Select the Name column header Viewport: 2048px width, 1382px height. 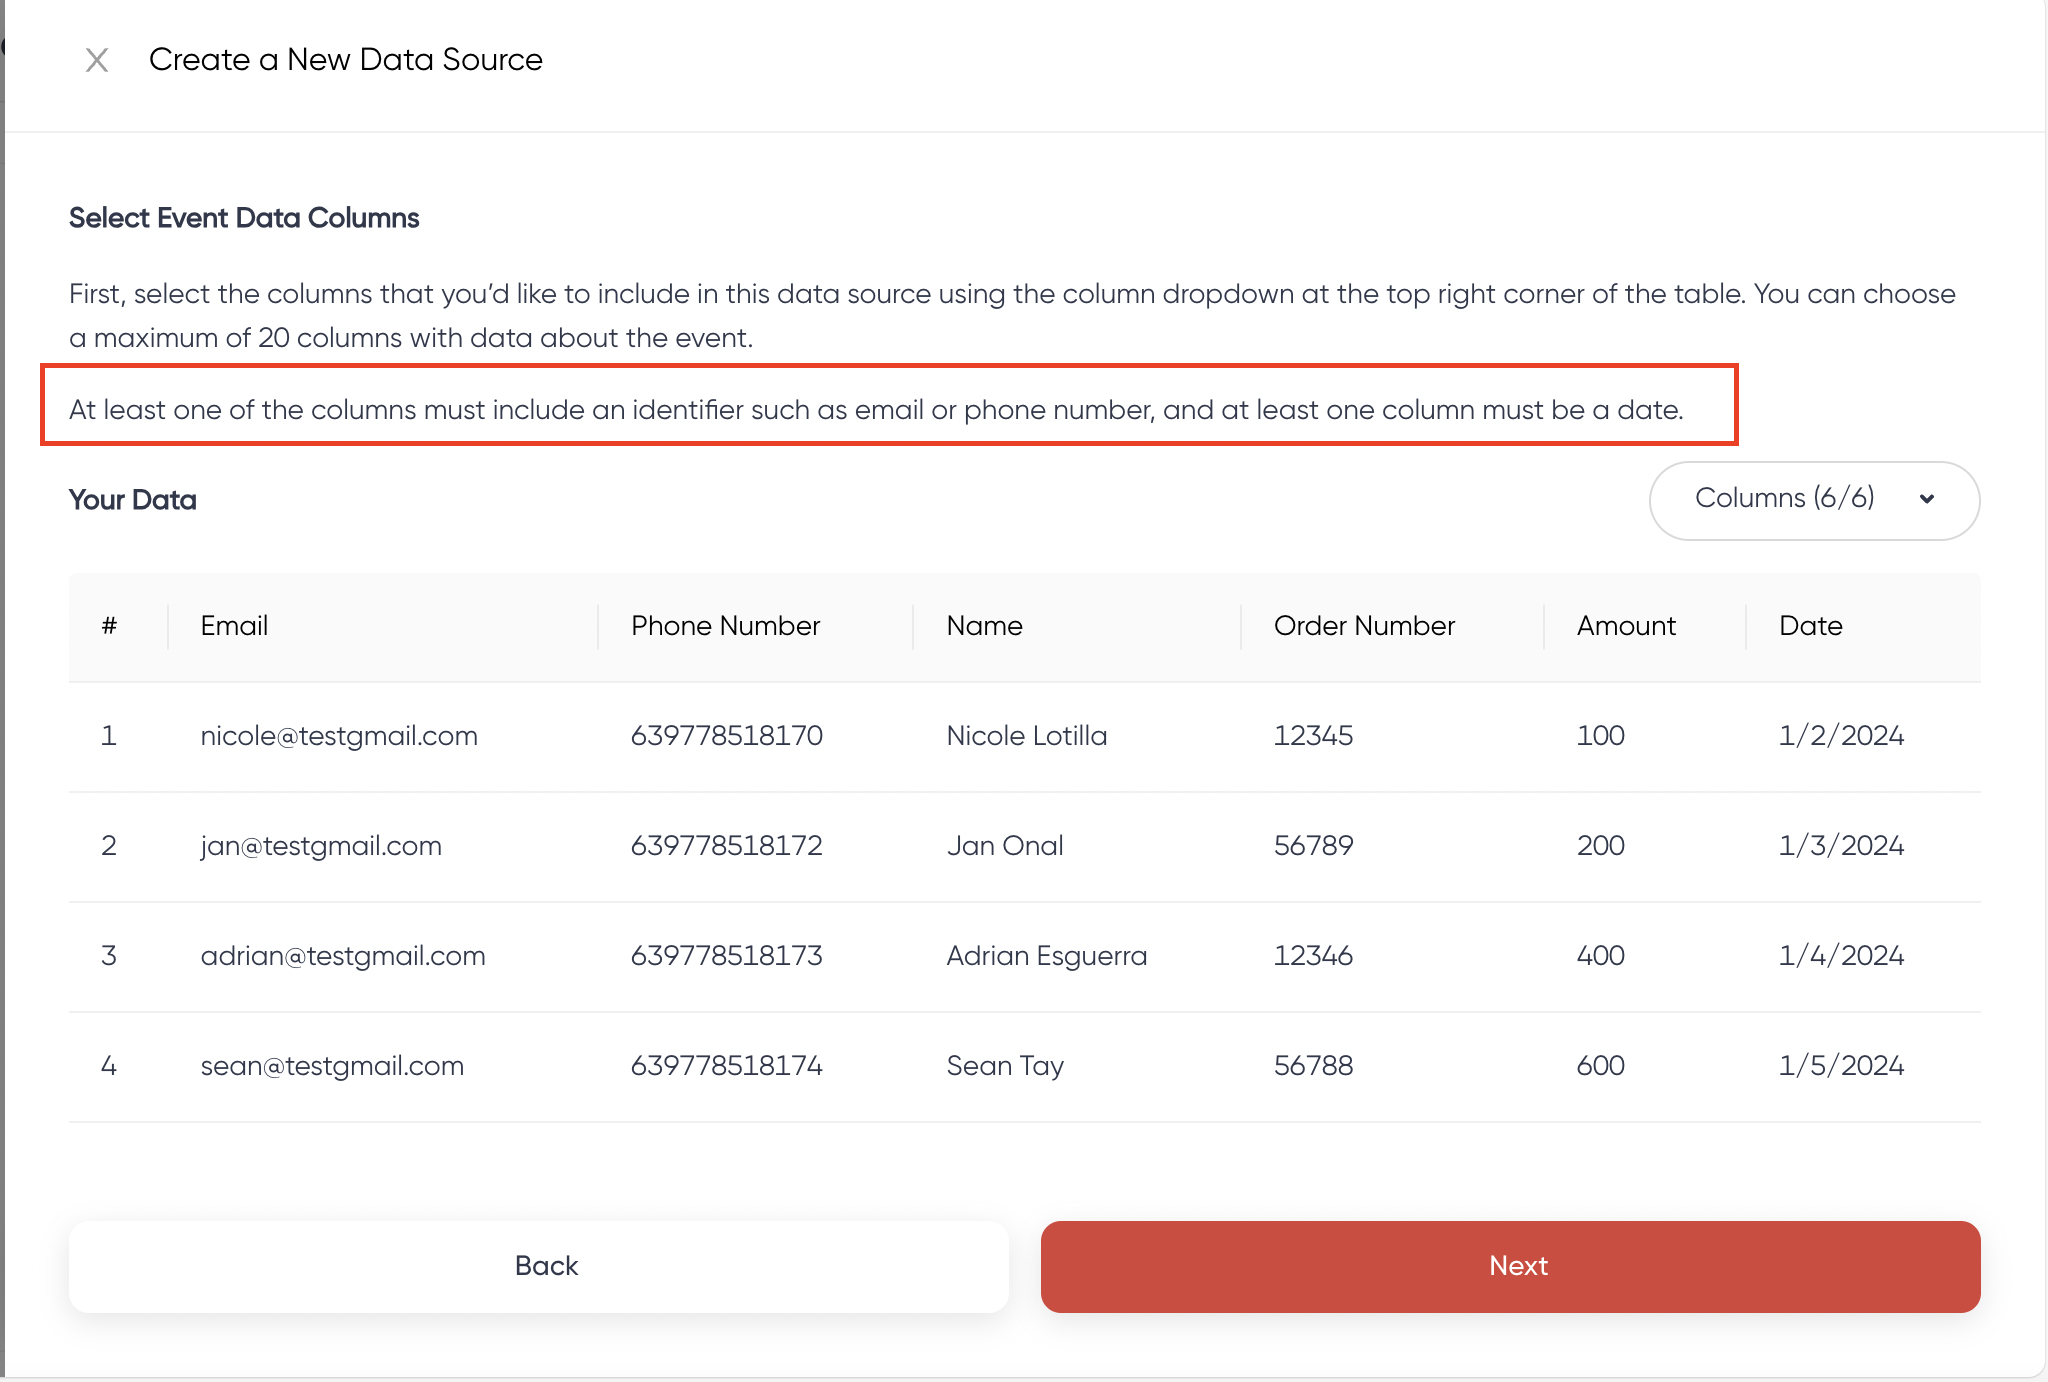pyautogui.click(x=984, y=626)
